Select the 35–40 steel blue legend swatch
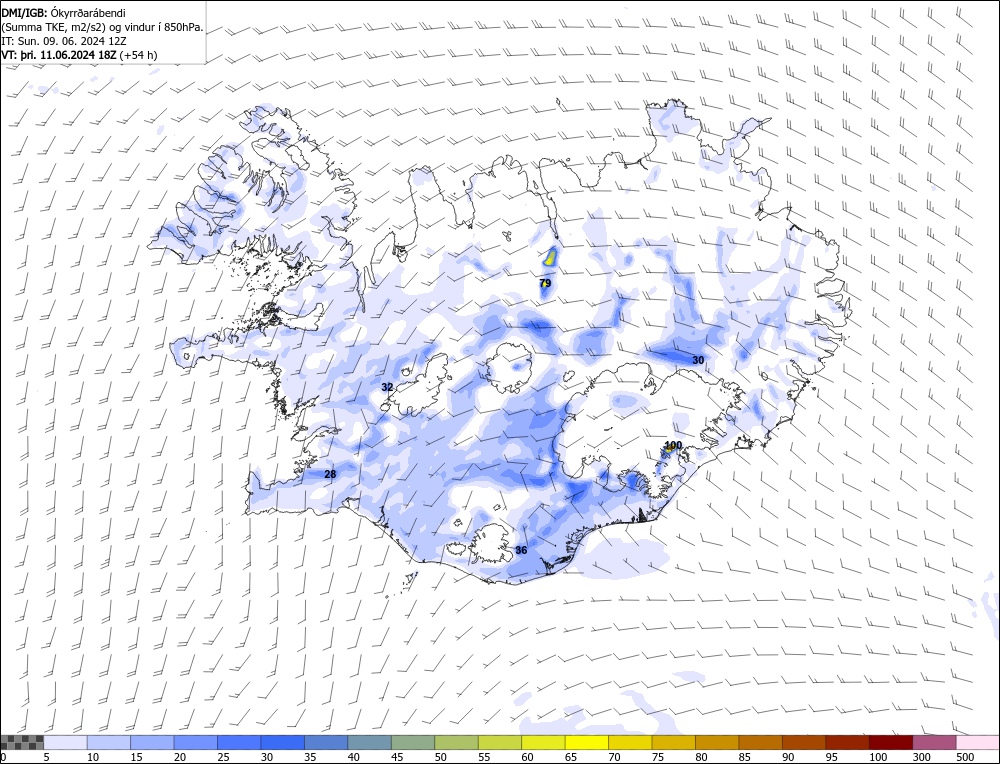The height and width of the screenshot is (764, 1000). pos(326,742)
